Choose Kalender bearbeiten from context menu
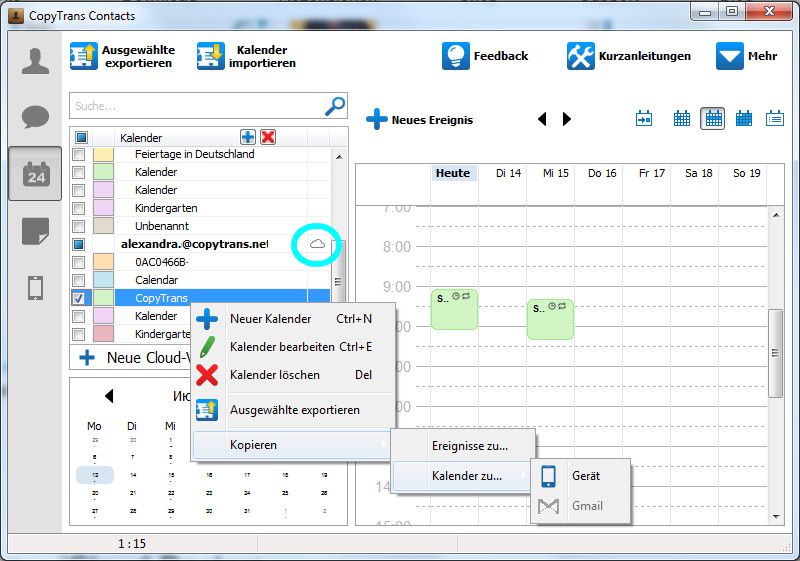Image resolution: width=800 pixels, height=561 pixels. pos(293,347)
